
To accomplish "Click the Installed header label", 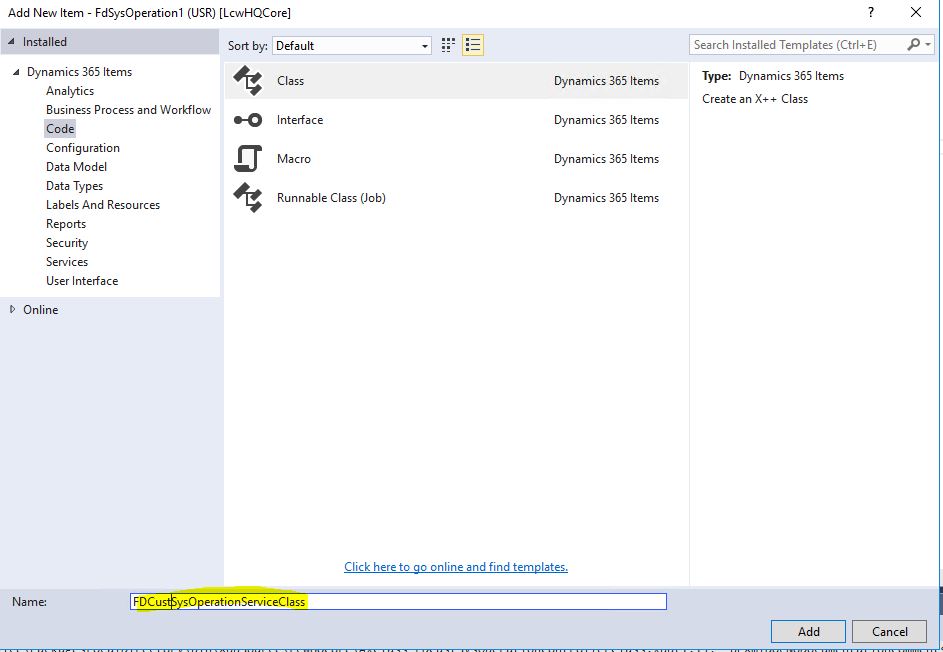I will 45,42.
